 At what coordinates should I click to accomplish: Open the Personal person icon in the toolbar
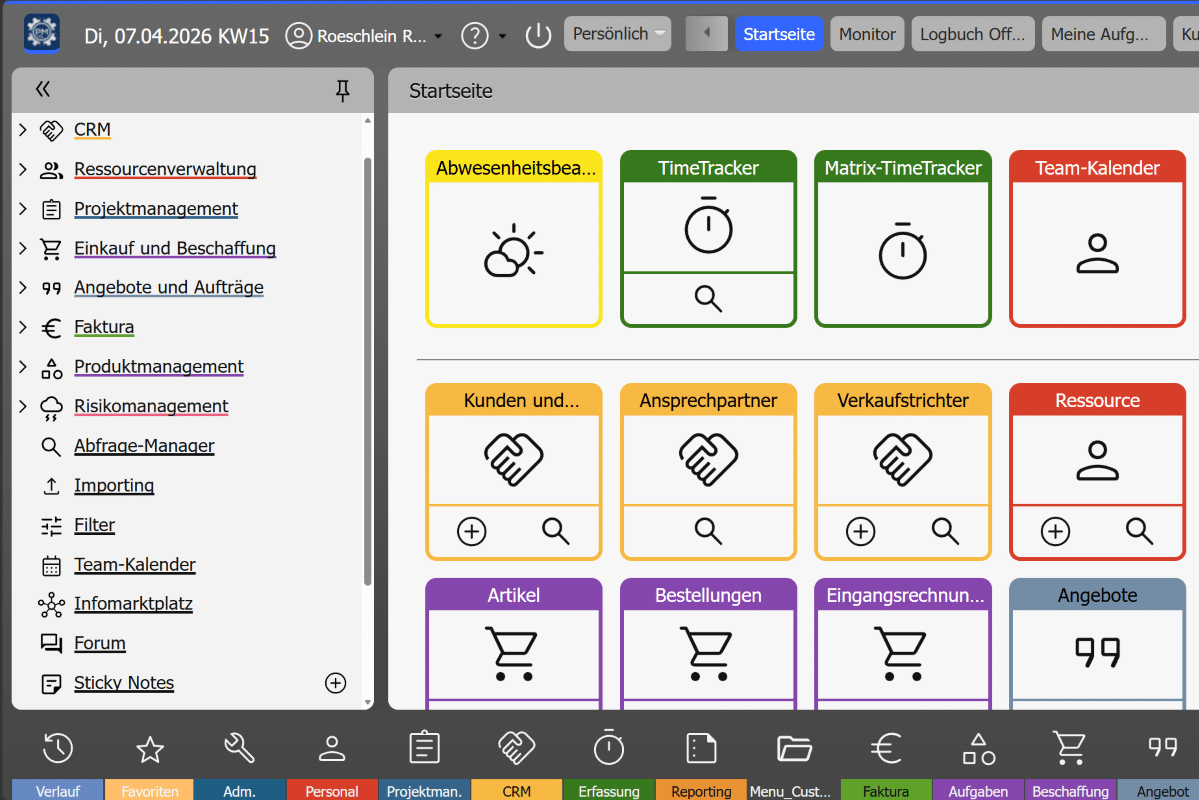[332, 747]
